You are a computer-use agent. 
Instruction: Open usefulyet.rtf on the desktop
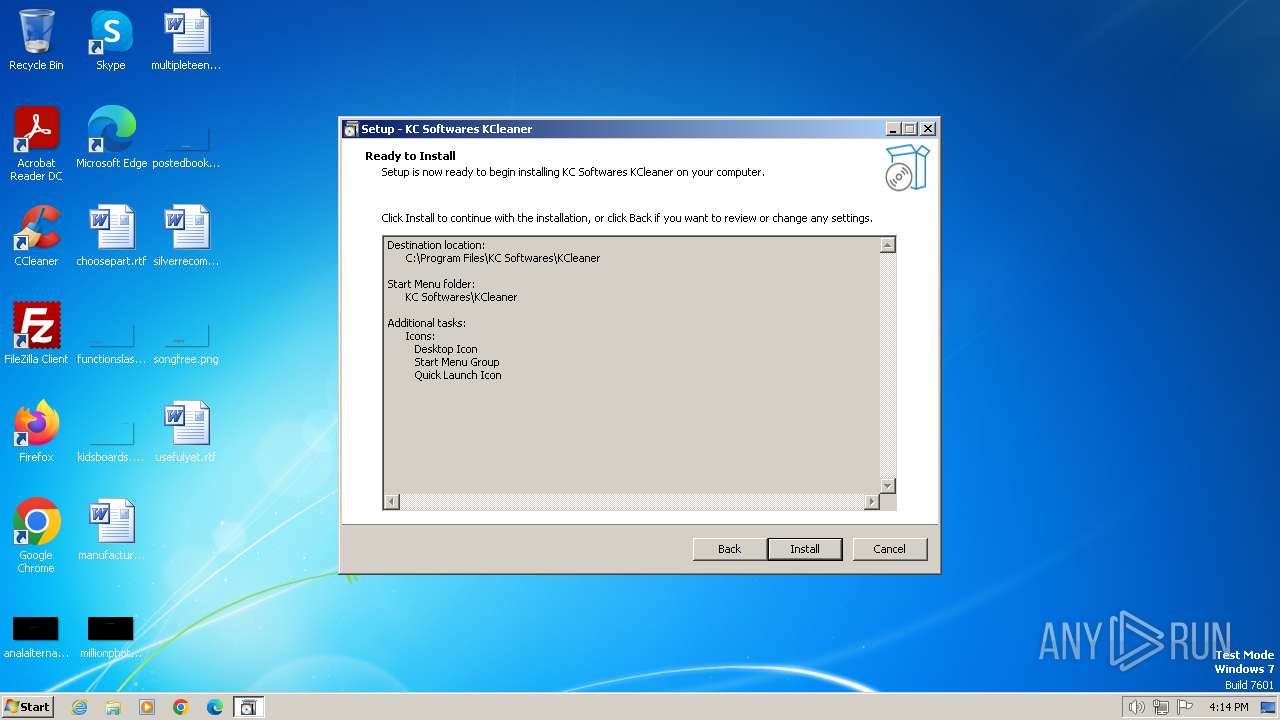tap(186, 432)
